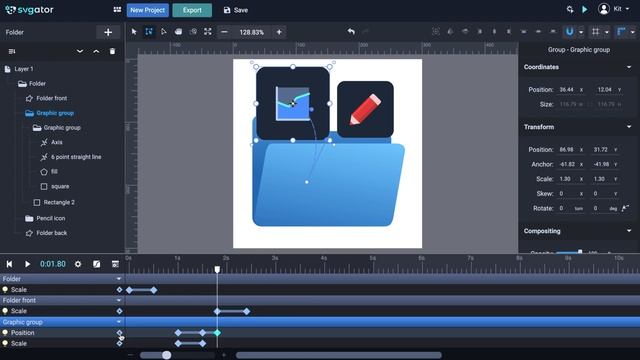Select the arrow selection tool
Image resolution: width=640 pixels, height=360 pixels.
pyautogui.click(x=134, y=32)
